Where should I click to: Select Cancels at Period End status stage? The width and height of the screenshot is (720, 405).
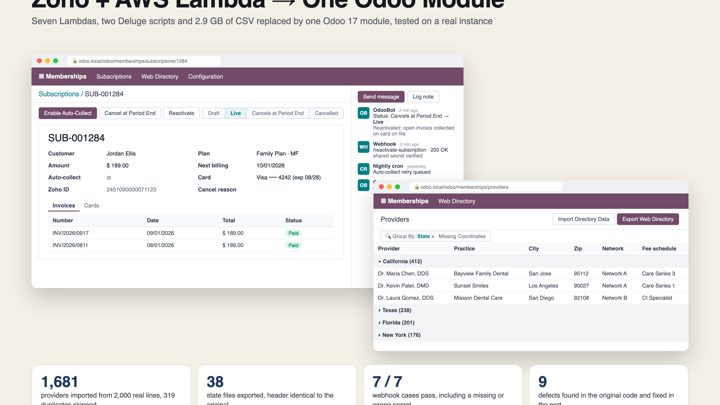(278, 113)
